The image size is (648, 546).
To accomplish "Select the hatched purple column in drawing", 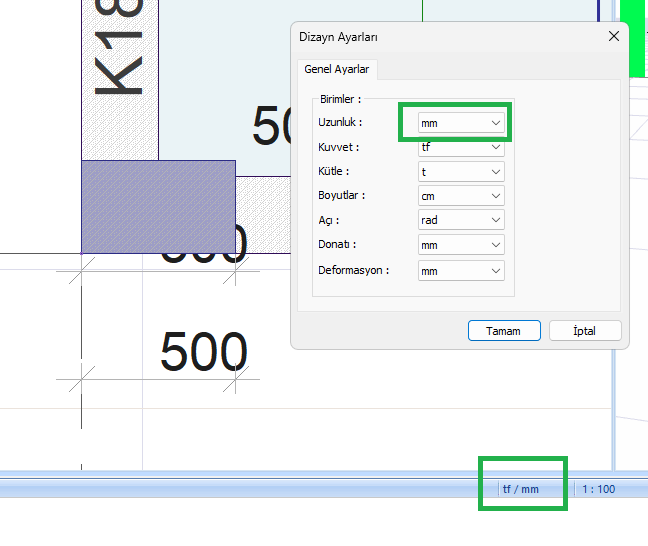I will pos(158,206).
